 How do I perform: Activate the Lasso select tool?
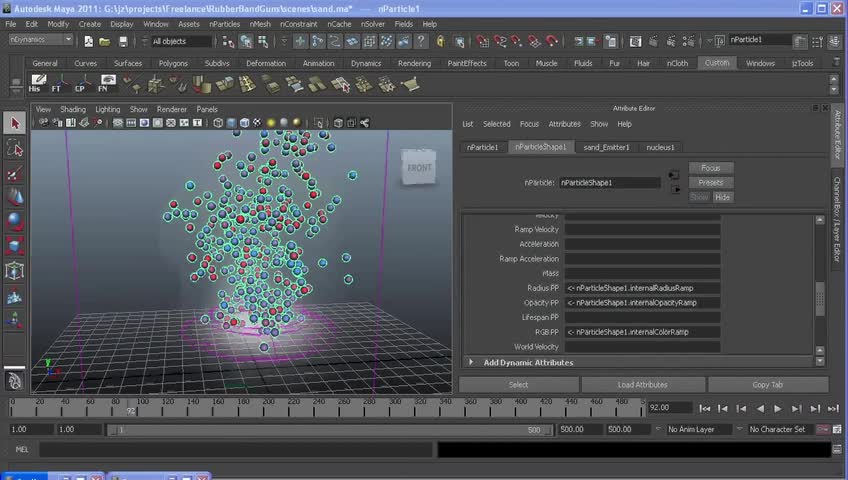(15, 149)
